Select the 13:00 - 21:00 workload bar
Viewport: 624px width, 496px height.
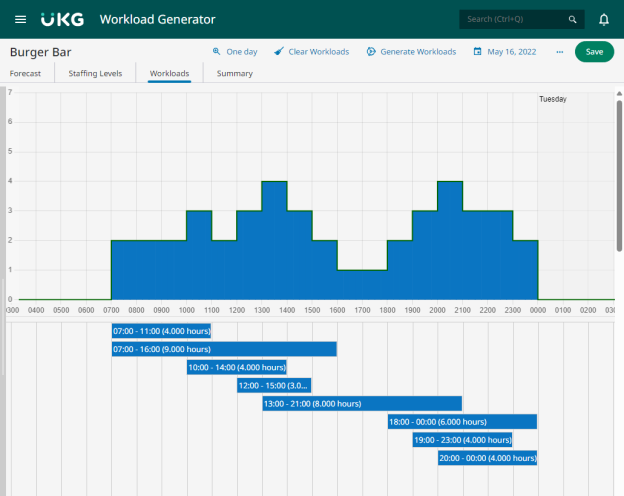[362, 404]
